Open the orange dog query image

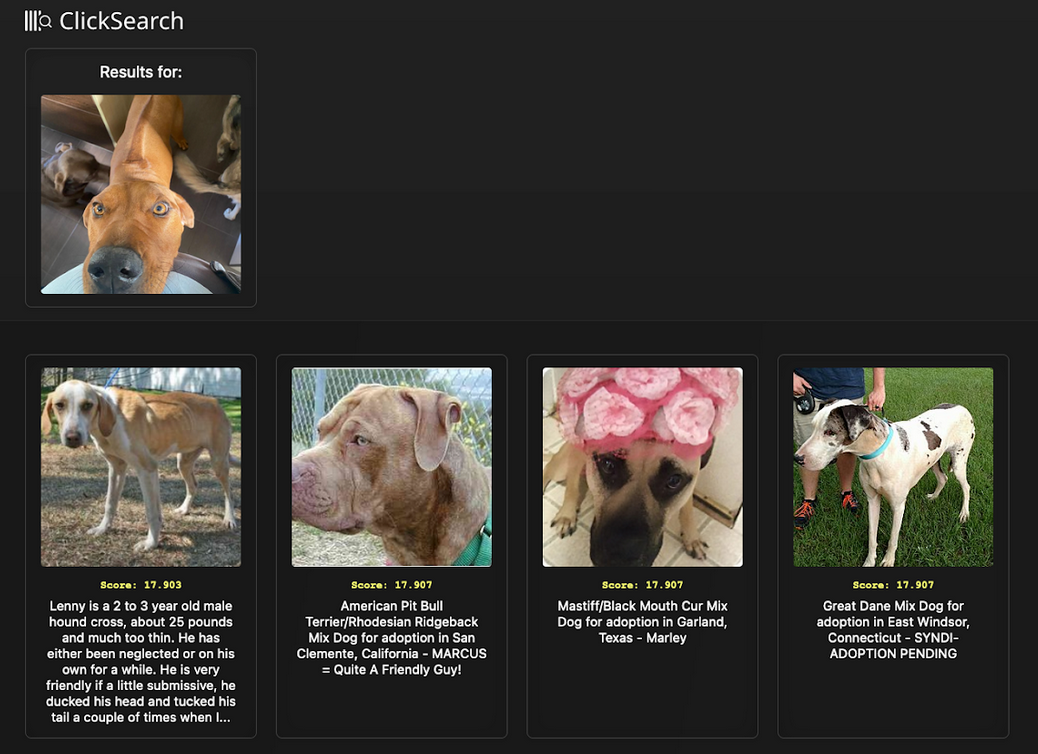click(x=141, y=194)
